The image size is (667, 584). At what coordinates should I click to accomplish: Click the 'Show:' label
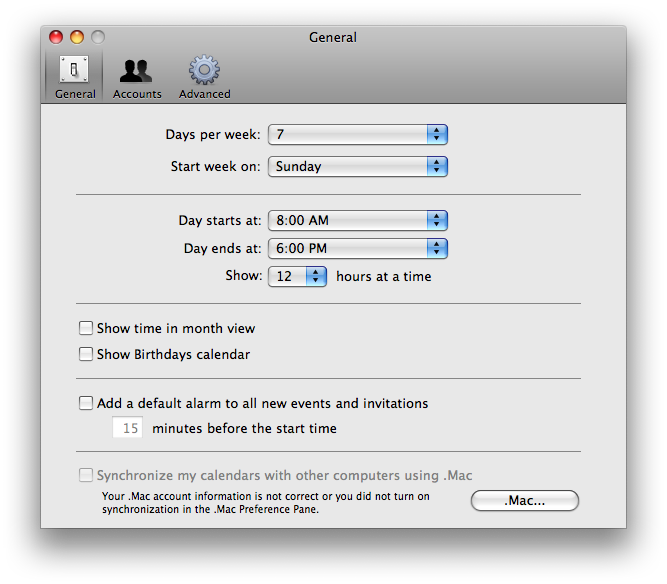244,276
